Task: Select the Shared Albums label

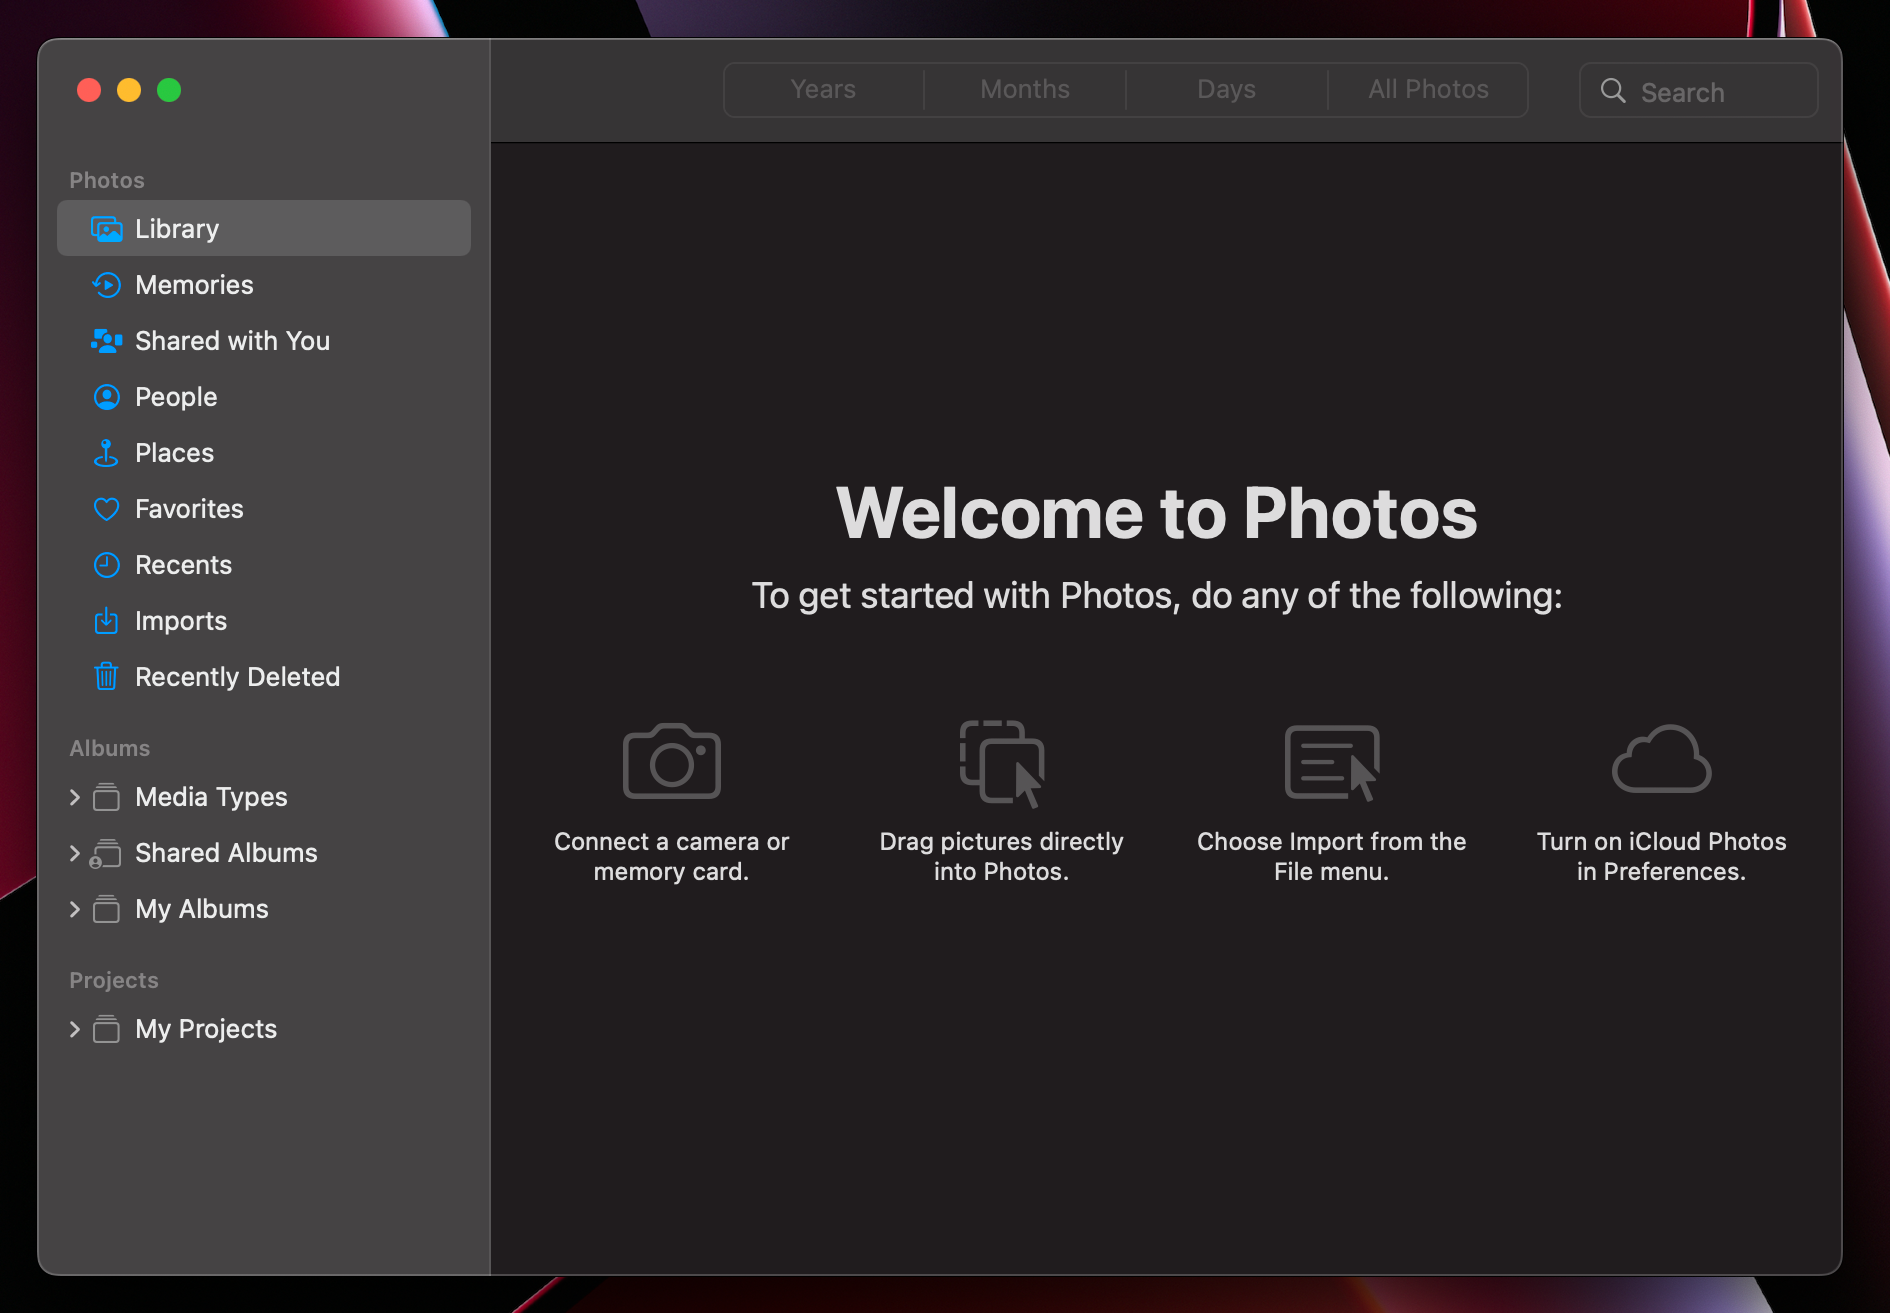Action: [226, 853]
